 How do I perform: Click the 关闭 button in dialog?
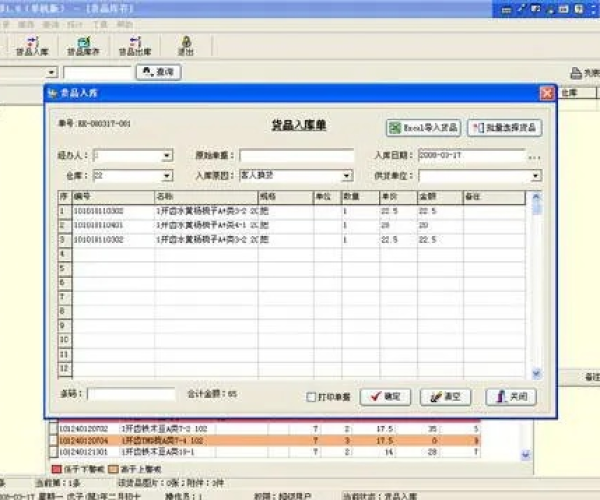click(x=511, y=397)
